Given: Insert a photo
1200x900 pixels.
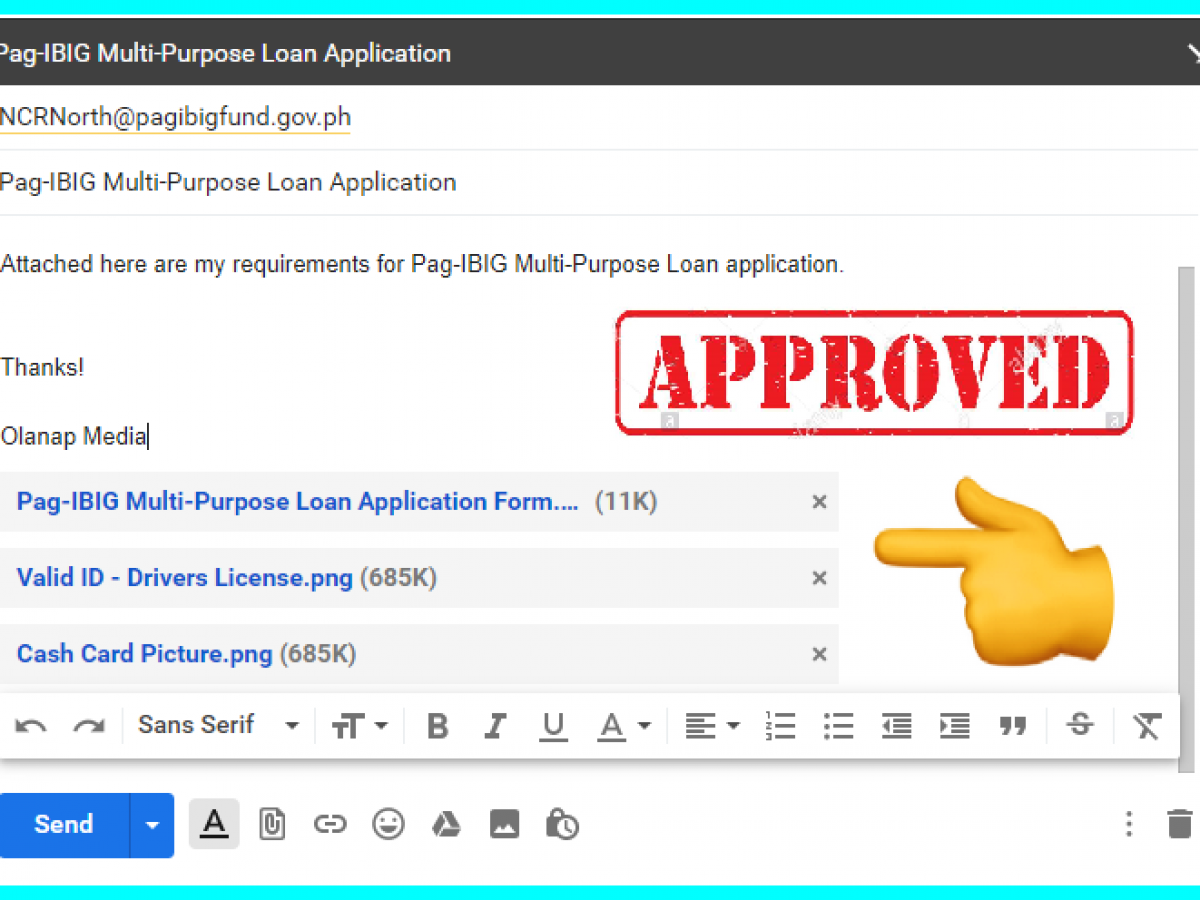Looking at the screenshot, I should [x=504, y=824].
